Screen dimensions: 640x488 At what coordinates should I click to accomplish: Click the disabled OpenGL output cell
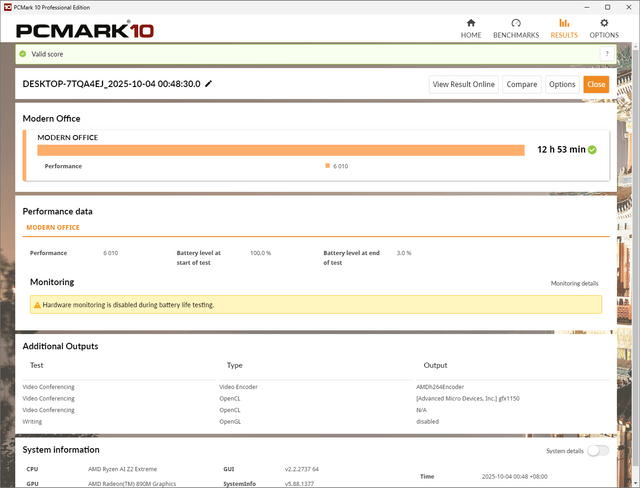[x=427, y=421]
